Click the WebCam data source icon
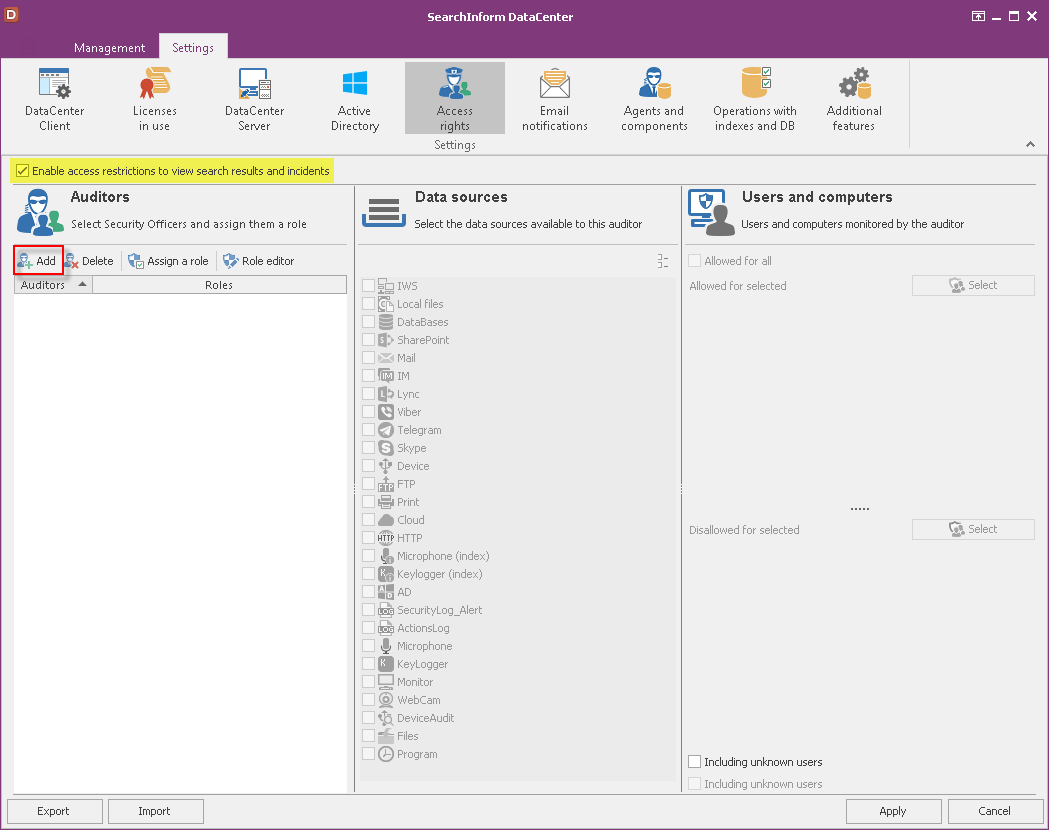Viewport: 1049px width, 830px height. 386,700
